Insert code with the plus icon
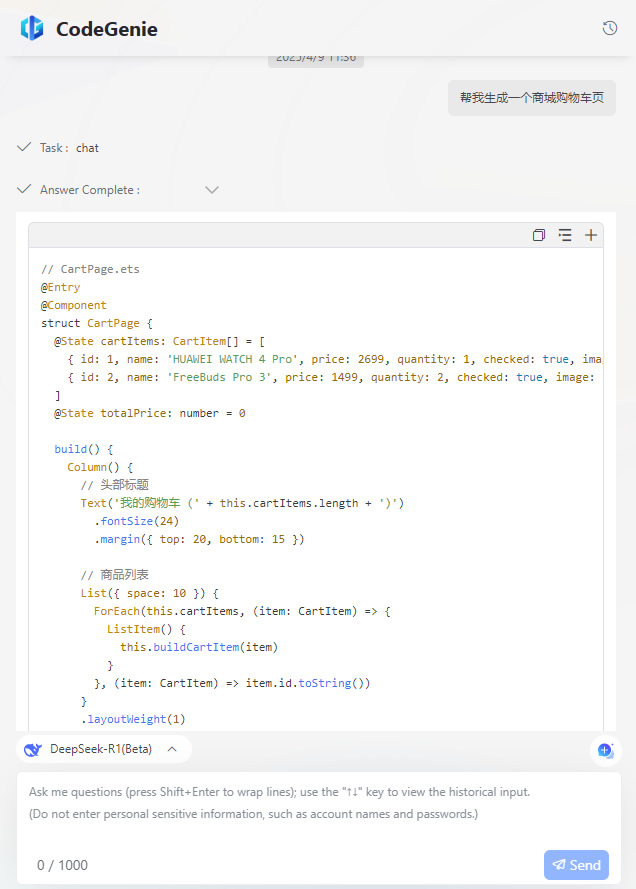 tap(591, 235)
